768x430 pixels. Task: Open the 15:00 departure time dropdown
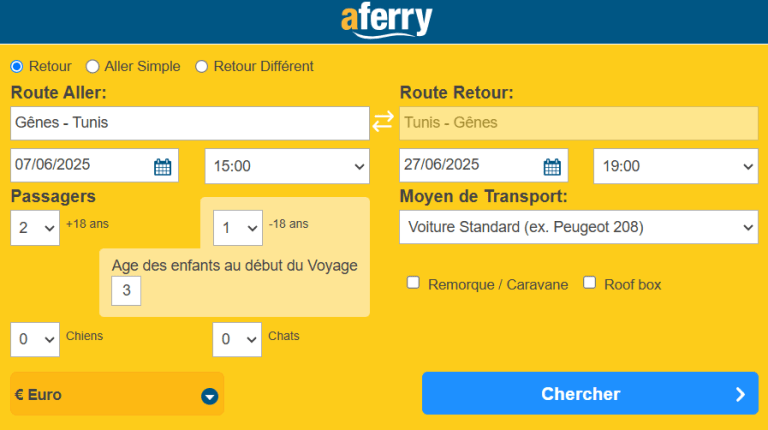pos(286,166)
